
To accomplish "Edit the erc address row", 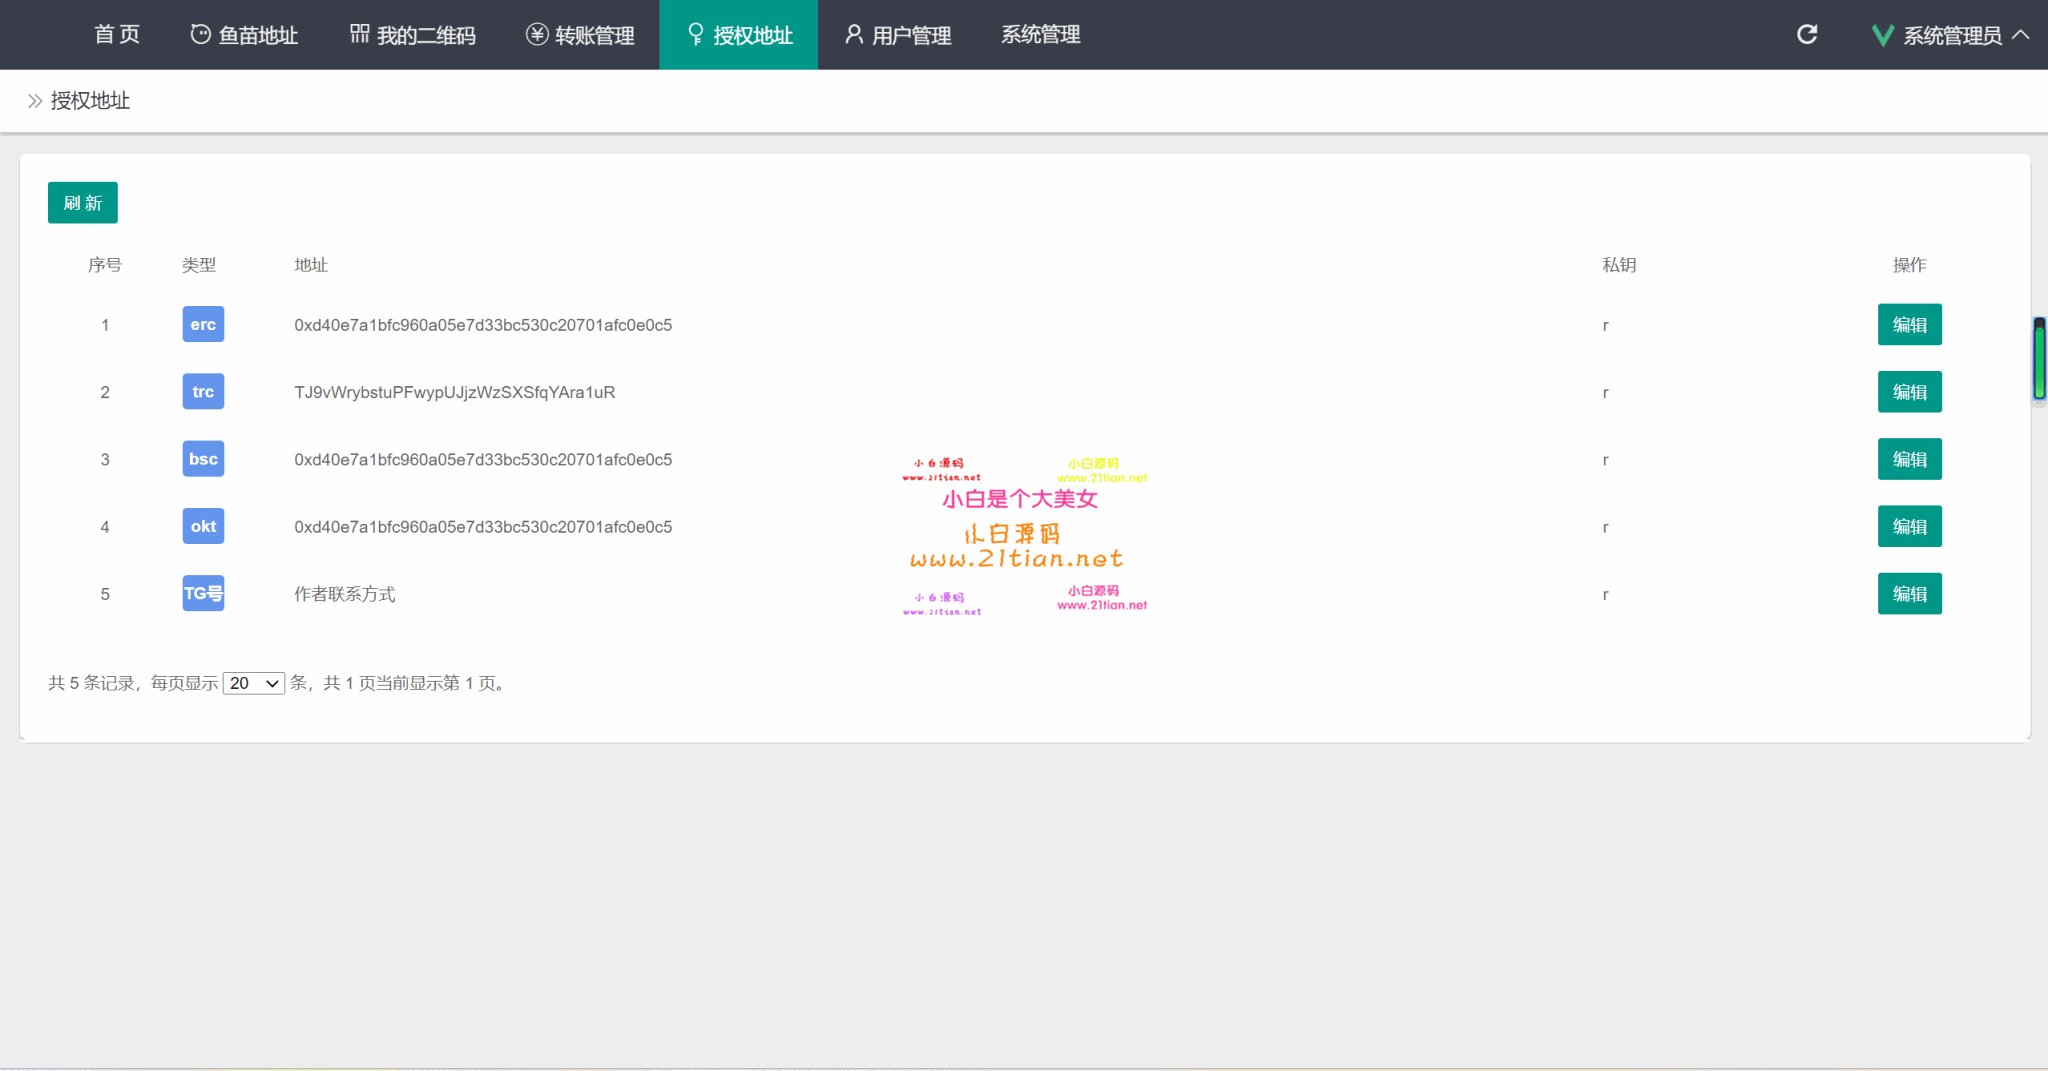I will tap(1909, 324).
